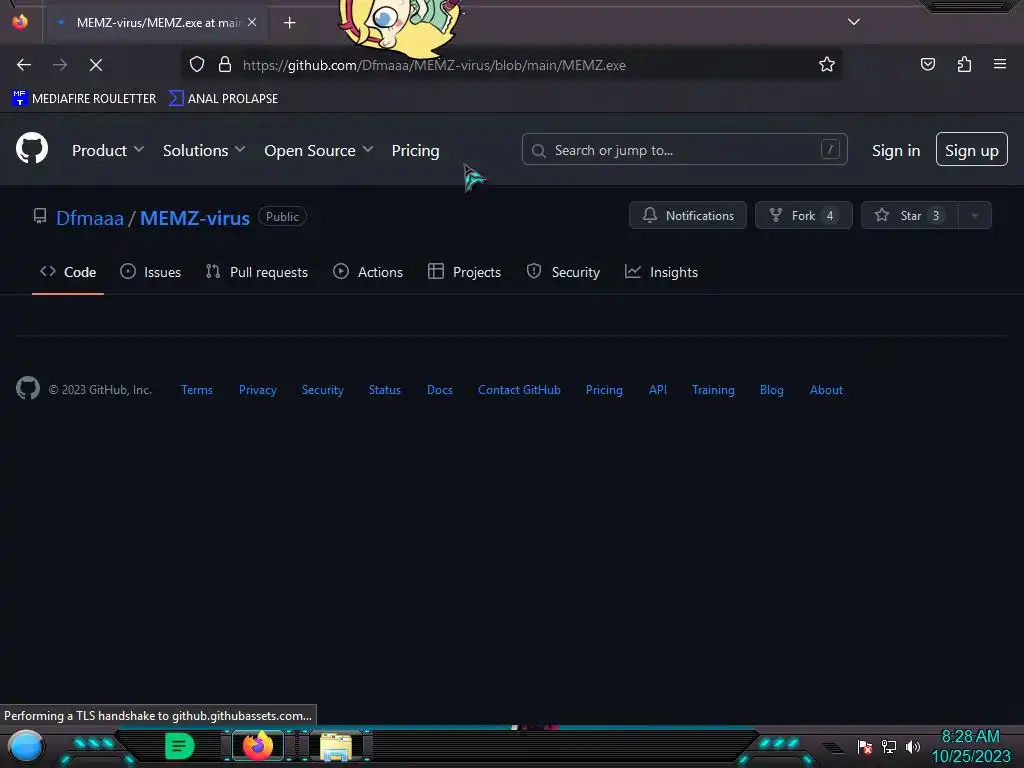Bookmark this page with the star icon

click(x=827, y=64)
